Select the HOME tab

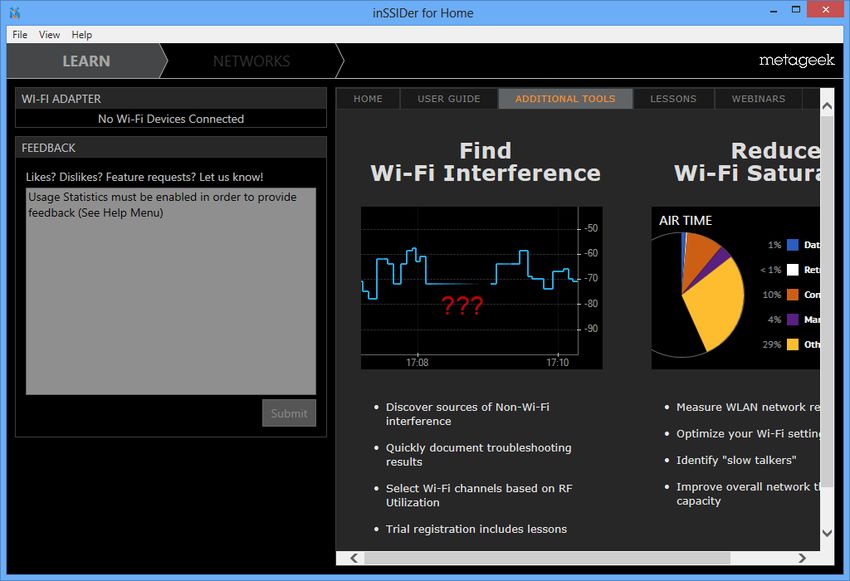click(368, 99)
